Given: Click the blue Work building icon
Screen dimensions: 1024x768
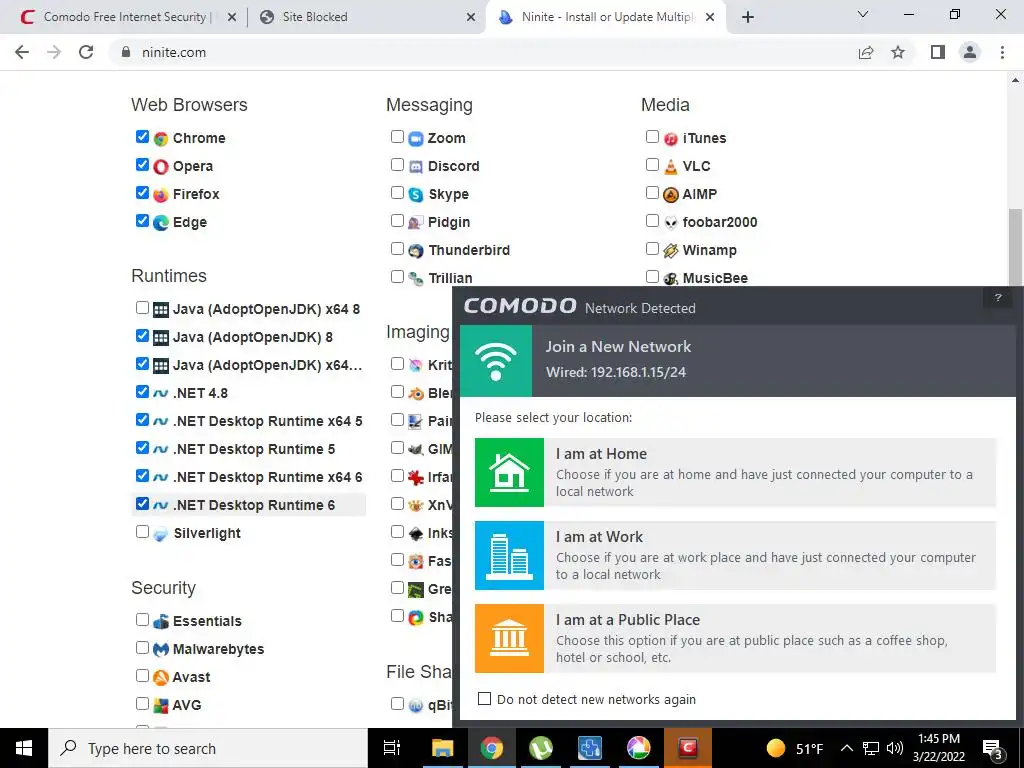Looking at the screenshot, I should point(509,555).
